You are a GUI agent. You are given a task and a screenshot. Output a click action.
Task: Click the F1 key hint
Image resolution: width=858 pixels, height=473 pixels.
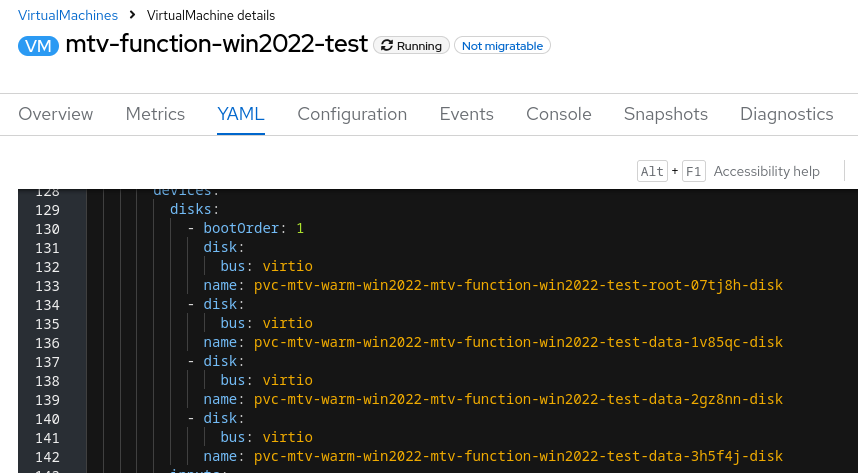tap(694, 171)
